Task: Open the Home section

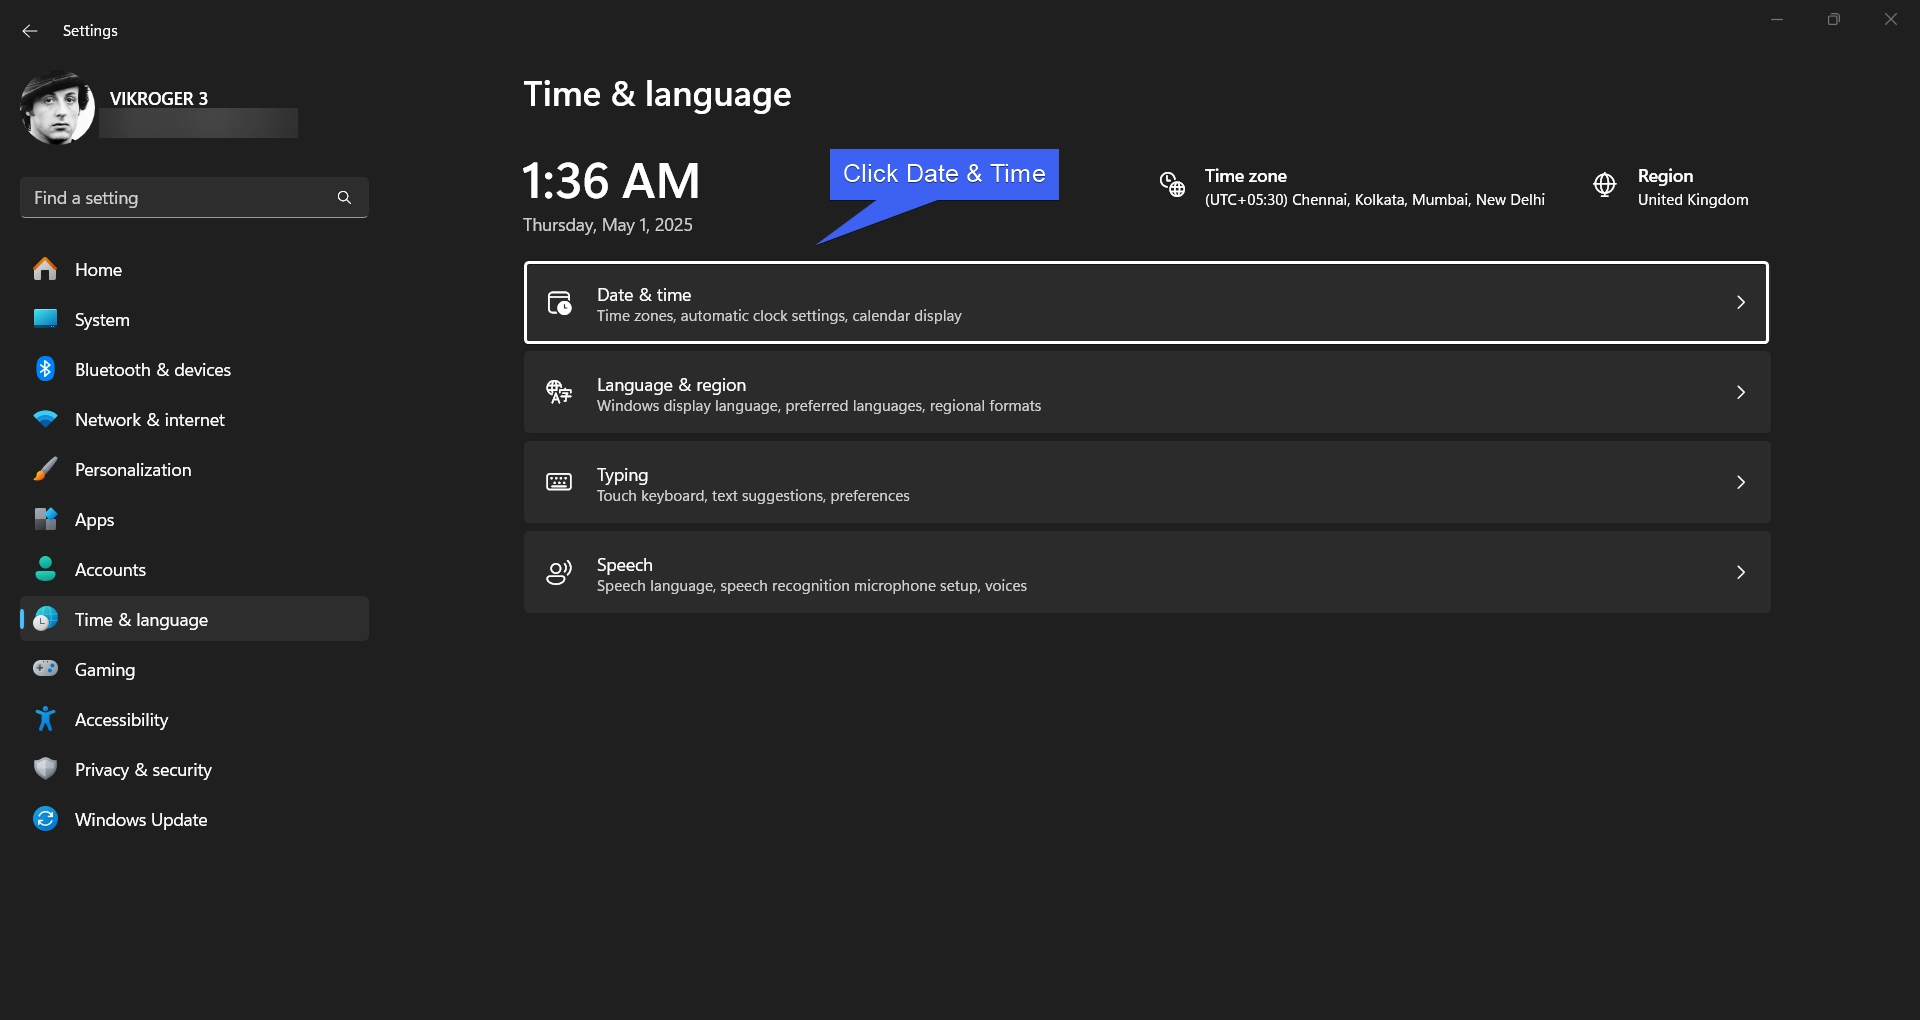Action: pos(99,269)
